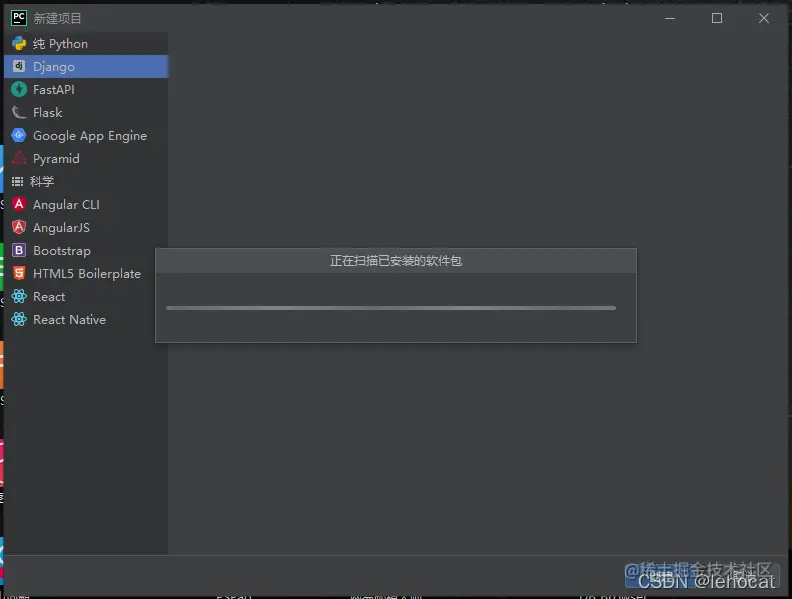
Task: Maximize the 新建项目 window
Action: click(717, 18)
